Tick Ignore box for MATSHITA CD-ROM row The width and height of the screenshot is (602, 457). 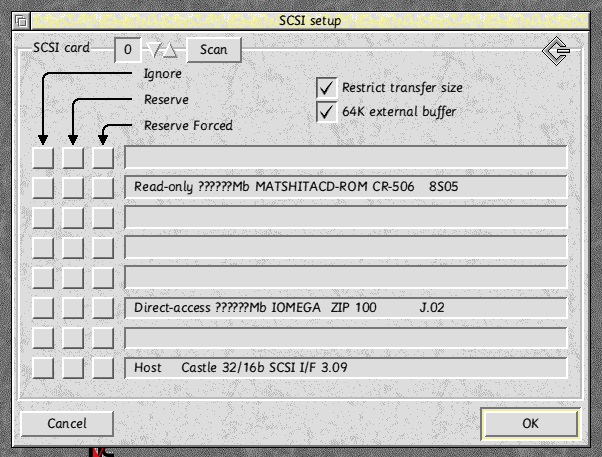click(x=43, y=187)
